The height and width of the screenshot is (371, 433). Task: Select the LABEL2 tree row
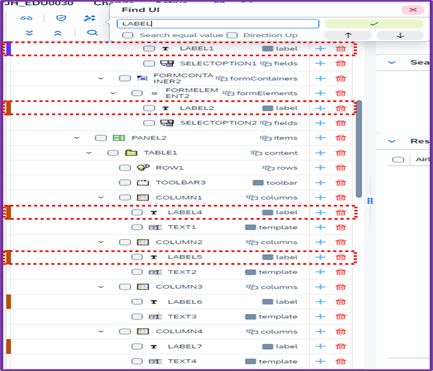coord(180,108)
